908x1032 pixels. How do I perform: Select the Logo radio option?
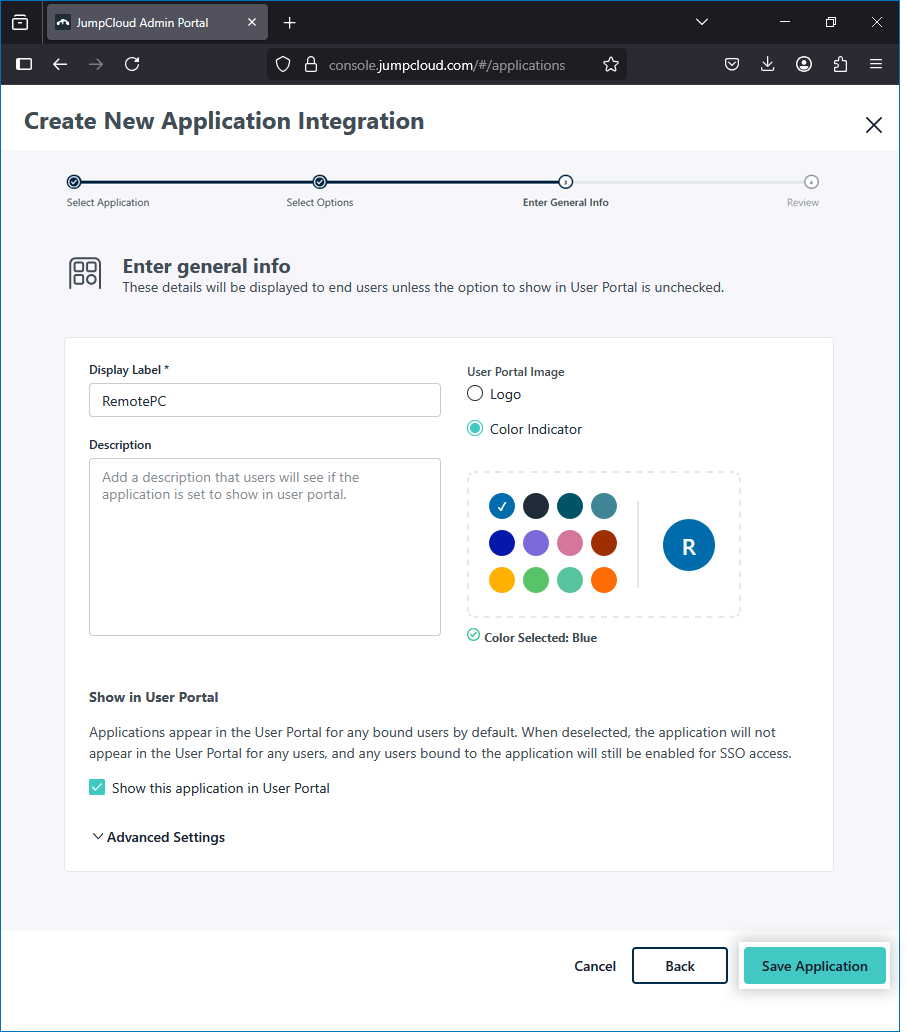click(475, 394)
